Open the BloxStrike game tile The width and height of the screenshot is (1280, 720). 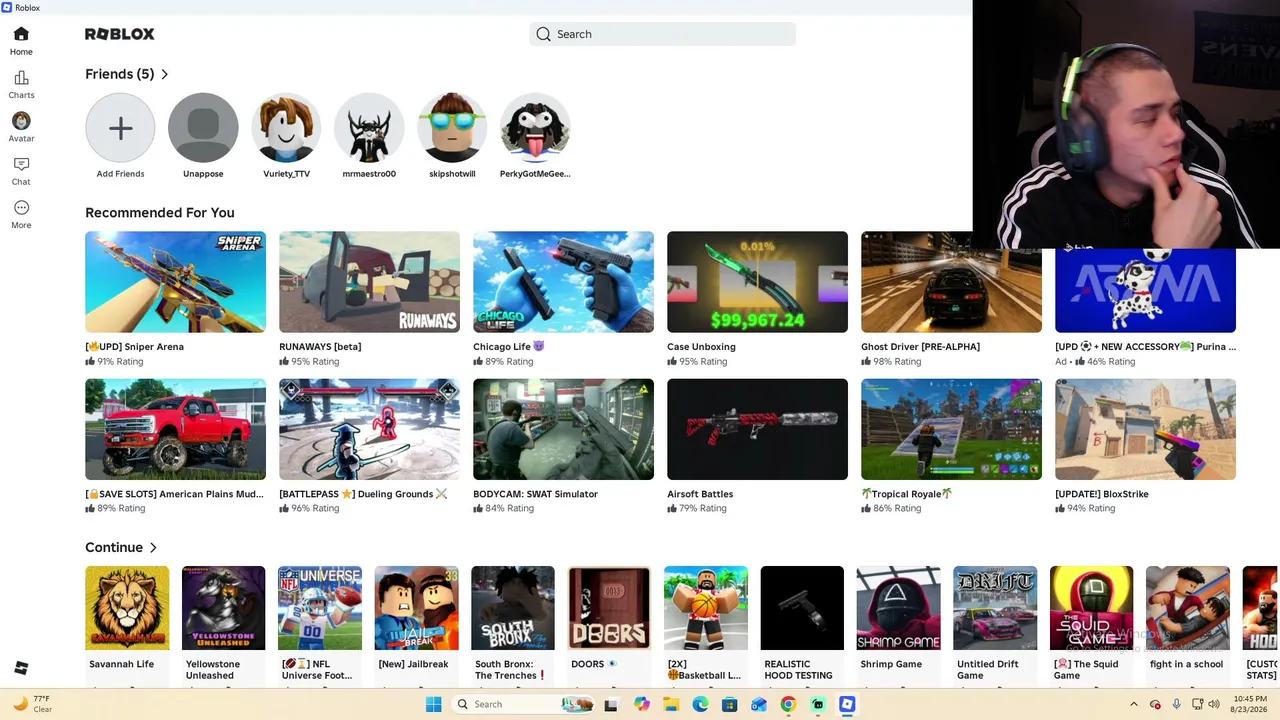(x=1145, y=429)
